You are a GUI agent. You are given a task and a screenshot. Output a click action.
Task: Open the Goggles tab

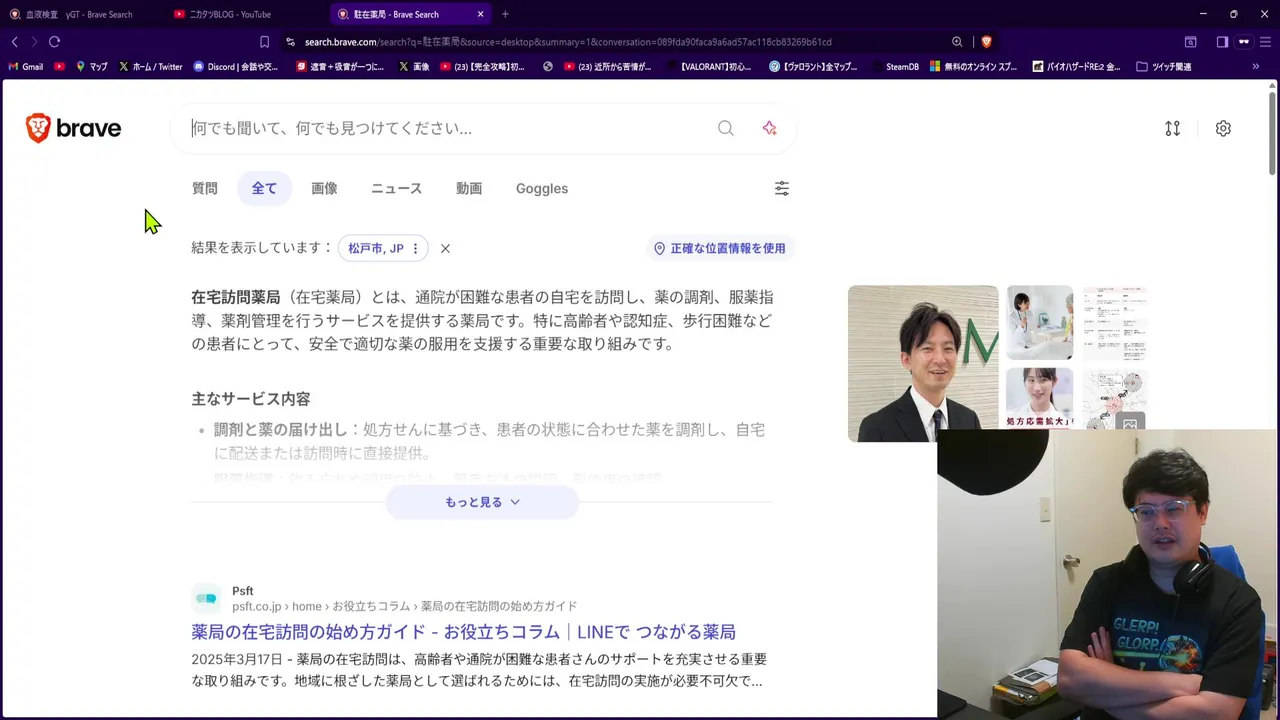tap(542, 188)
